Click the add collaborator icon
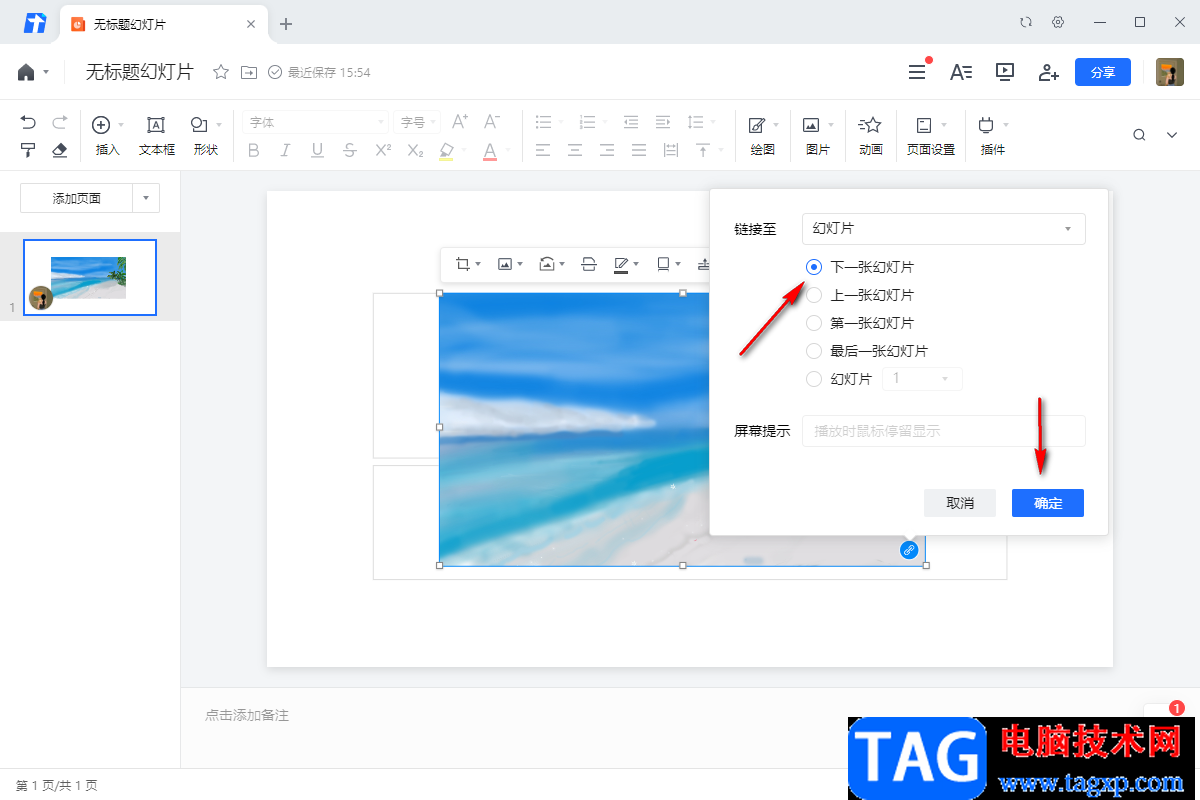Viewport: 1200px width, 800px height. pyautogui.click(x=1048, y=72)
